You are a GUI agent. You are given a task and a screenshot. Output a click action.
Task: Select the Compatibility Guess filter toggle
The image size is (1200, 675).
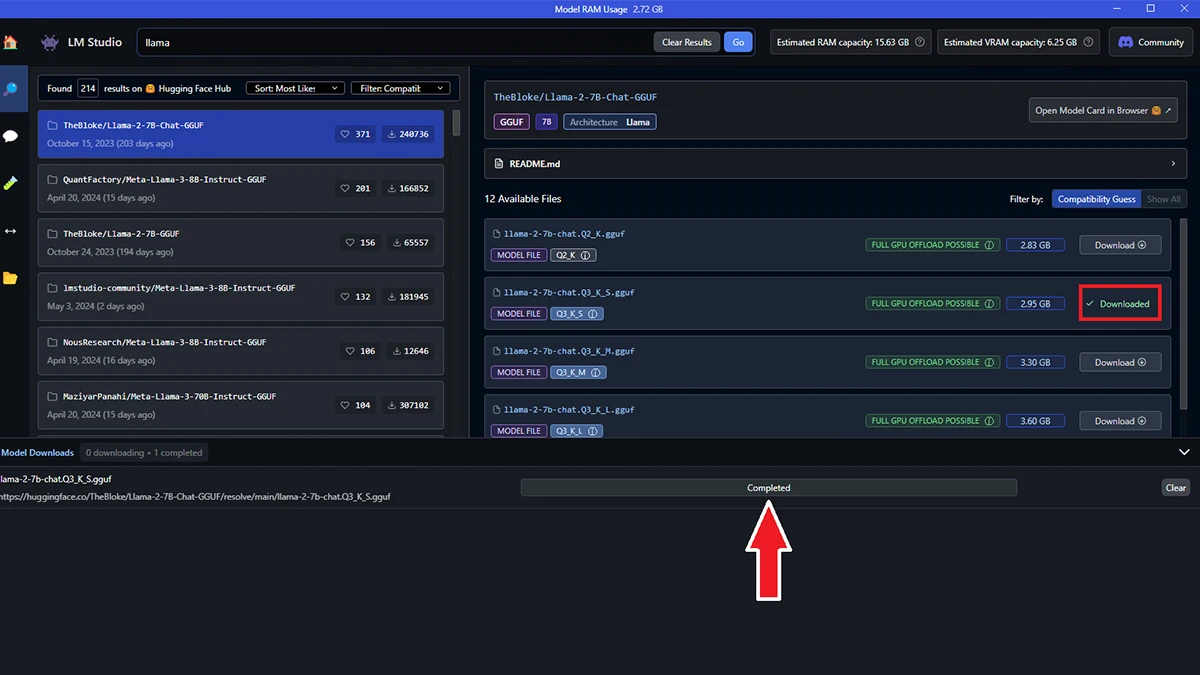(x=1096, y=199)
